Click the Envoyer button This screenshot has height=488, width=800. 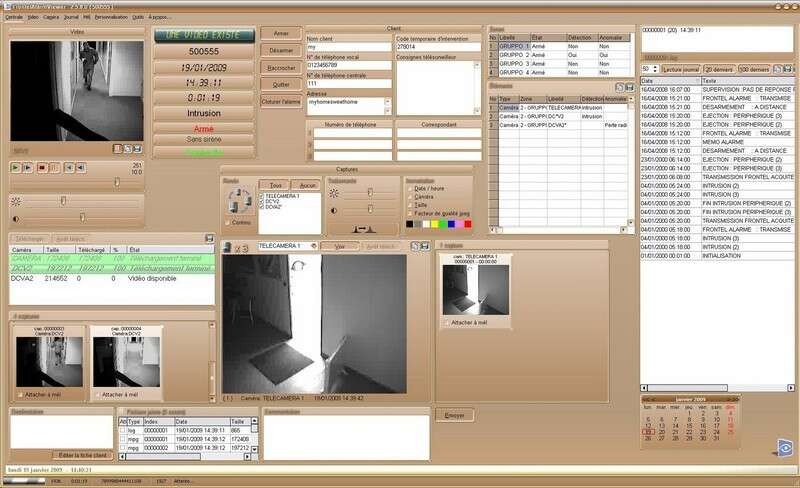(x=454, y=415)
